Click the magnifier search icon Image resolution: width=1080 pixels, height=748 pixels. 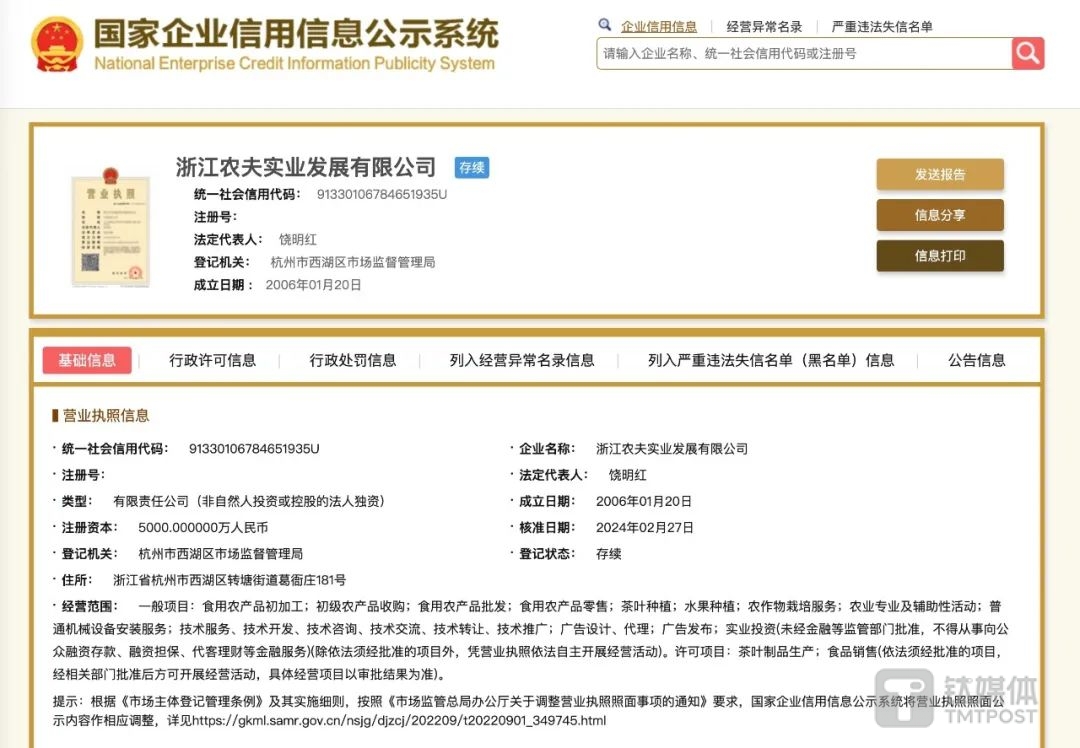pos(1028,53)
